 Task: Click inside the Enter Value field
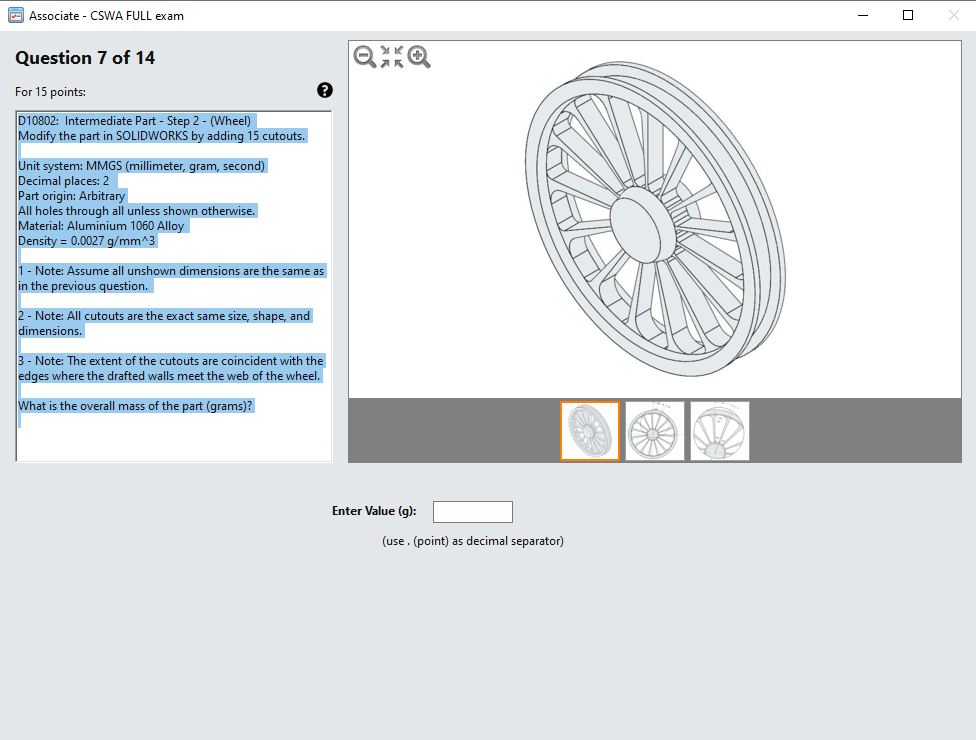click(472, 511)
